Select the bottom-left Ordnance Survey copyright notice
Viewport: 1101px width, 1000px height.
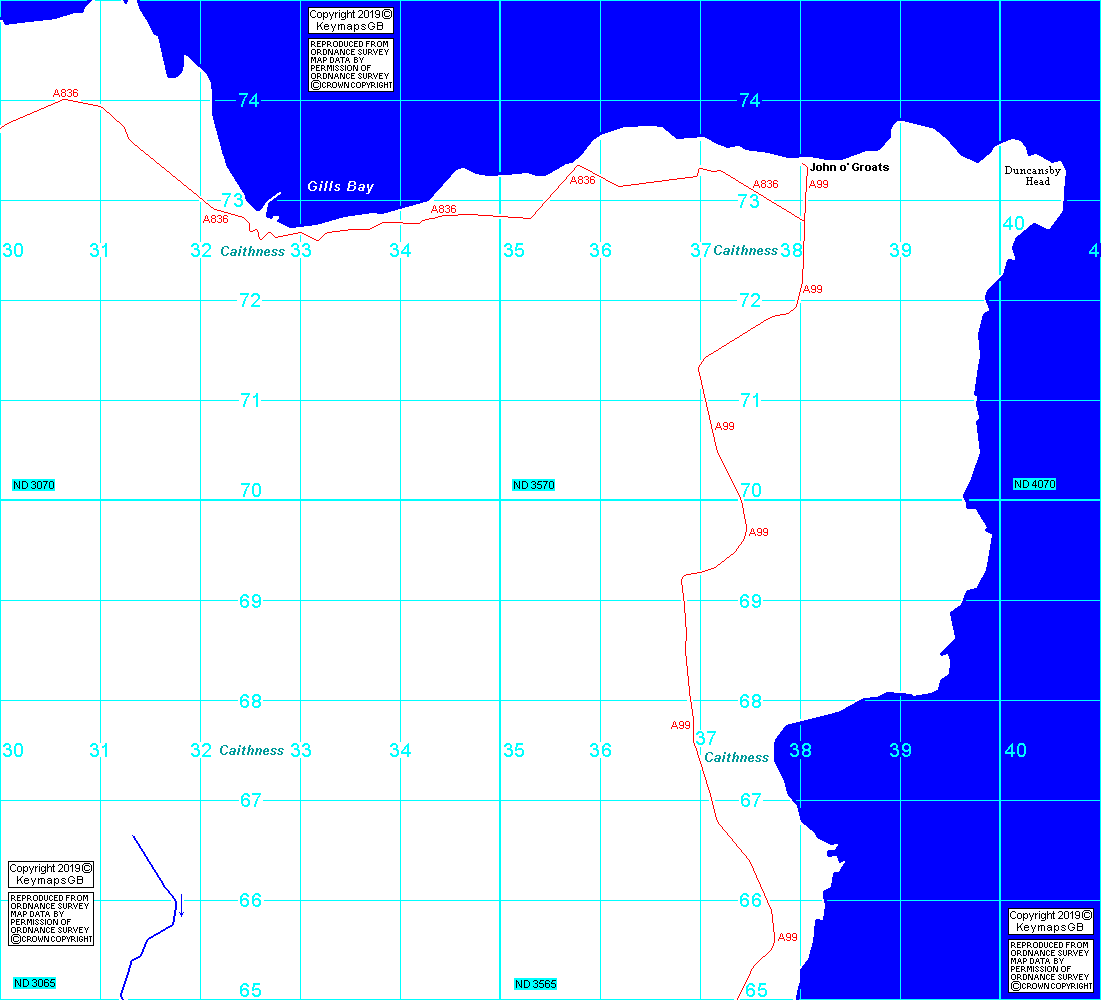pos(51,919)
